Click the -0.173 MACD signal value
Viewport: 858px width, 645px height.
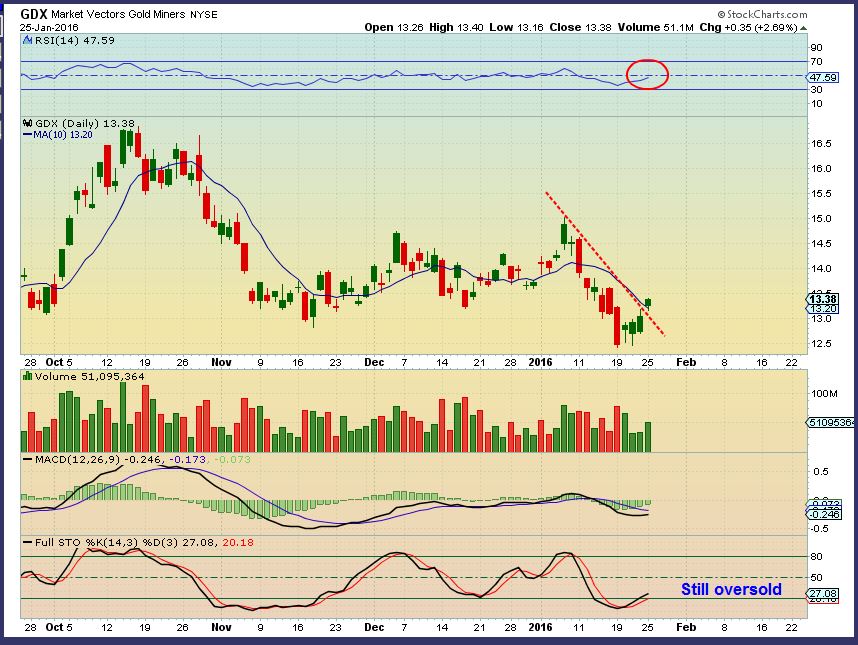click(x=188, y=460)
